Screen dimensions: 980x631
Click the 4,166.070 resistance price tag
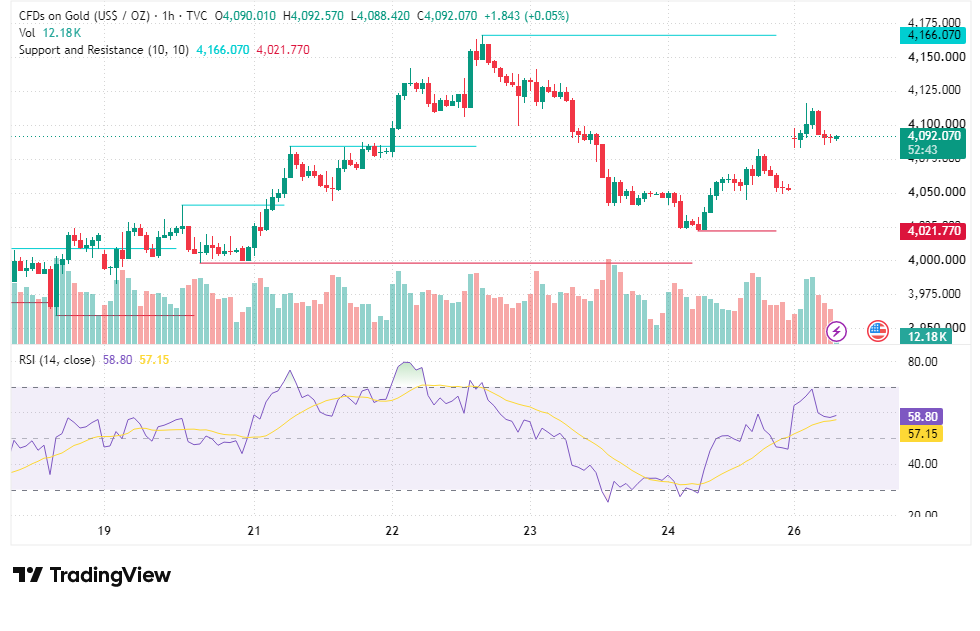click(x=932, y=35)
